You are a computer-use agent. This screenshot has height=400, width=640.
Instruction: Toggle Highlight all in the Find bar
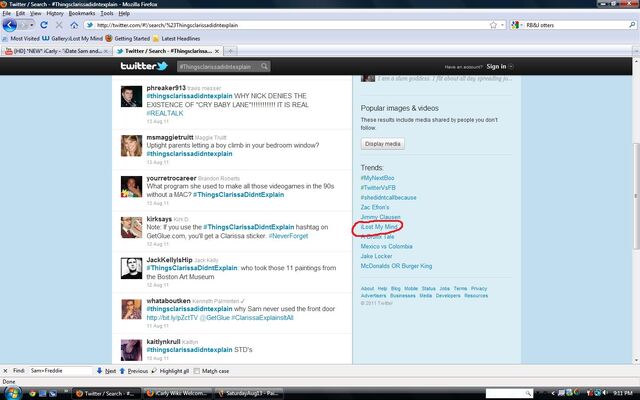tap(170, 371)
